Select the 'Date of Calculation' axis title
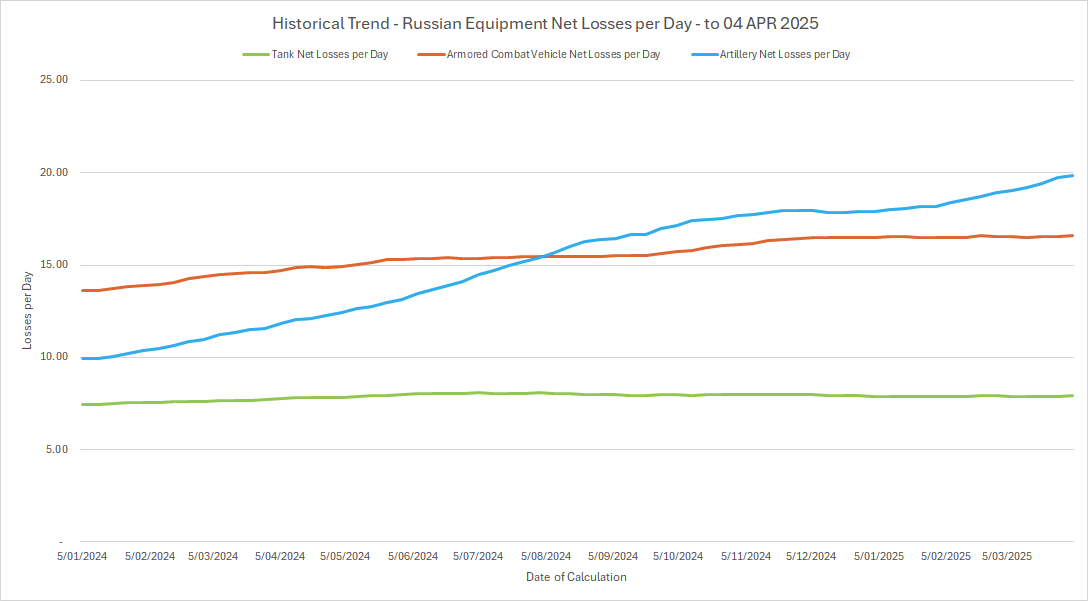Screen dimensions: 1088x601 [576, 577]
